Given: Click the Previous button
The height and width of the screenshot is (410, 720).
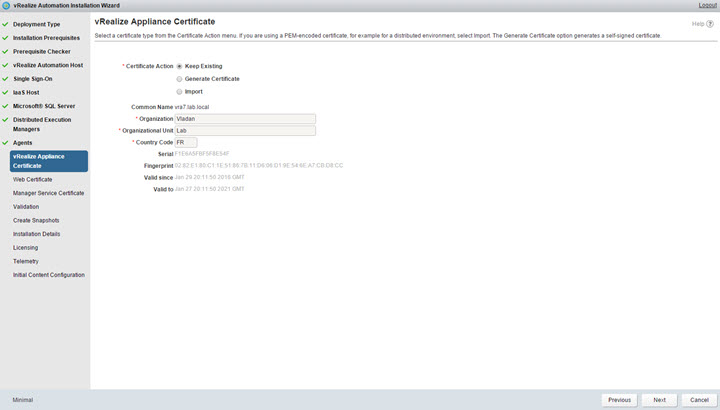Looking at the screenshot, I should [x=619, y=400].
